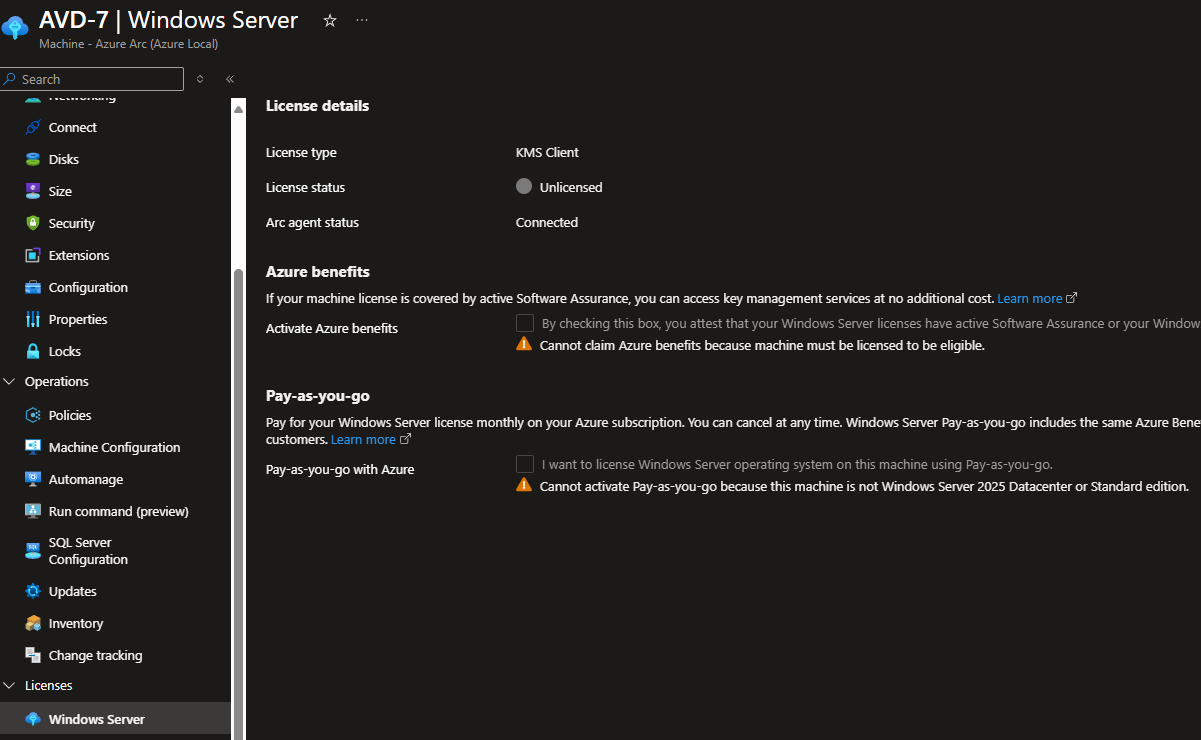Click the Machine Configuration label
This screenshot has height=740, width=1201.
(x=115, y=447)
